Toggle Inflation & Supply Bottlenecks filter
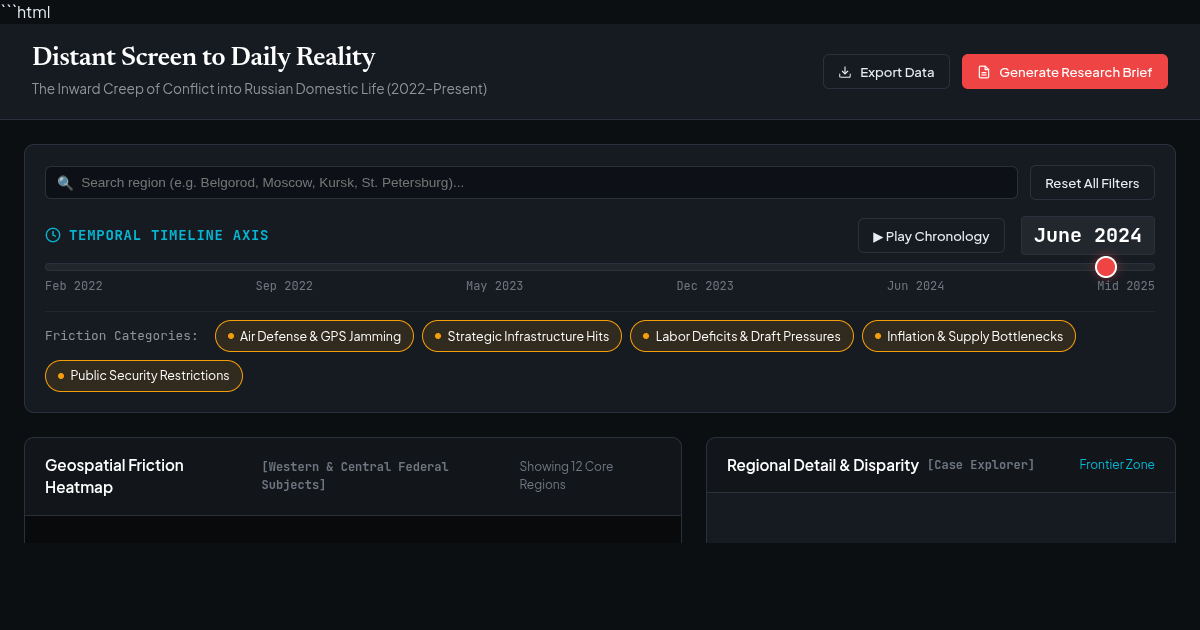The height and width of the screenshot is (630, 1200). pyautogui.click(x=969, y=336)
